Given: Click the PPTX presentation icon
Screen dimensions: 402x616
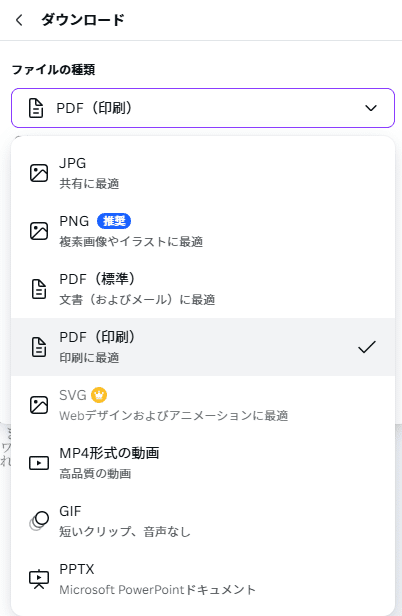Looking at the screenshot, I should click(39, 579).
